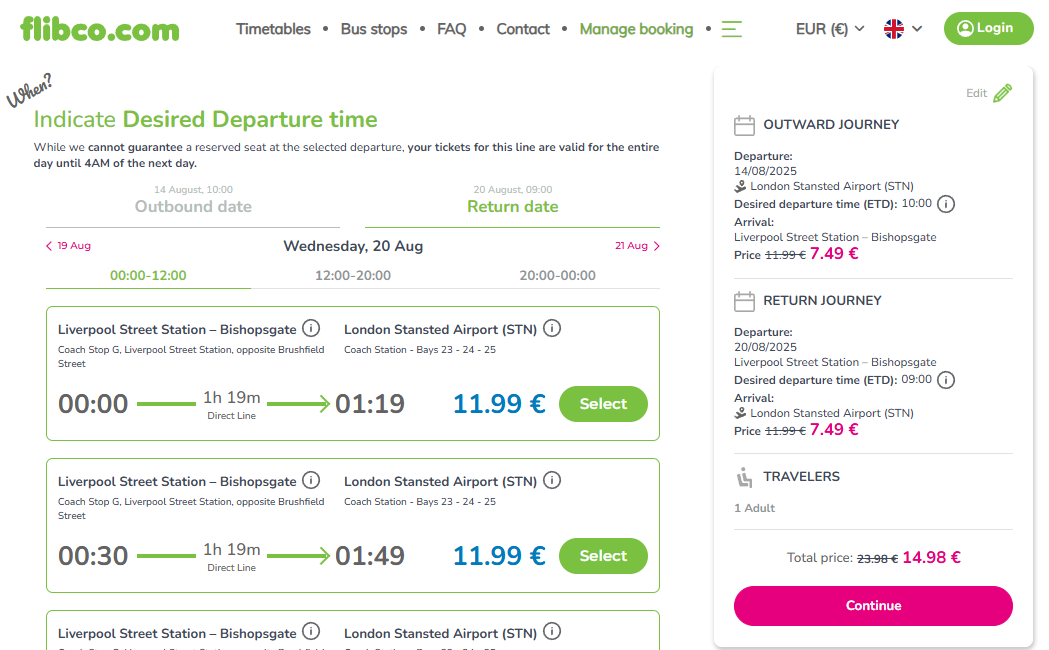Image resolution: width=1049 pixels, height=650 pixels.
Task: Open info icon beside first London Stansted Airport
Action: tap(552, 328)
